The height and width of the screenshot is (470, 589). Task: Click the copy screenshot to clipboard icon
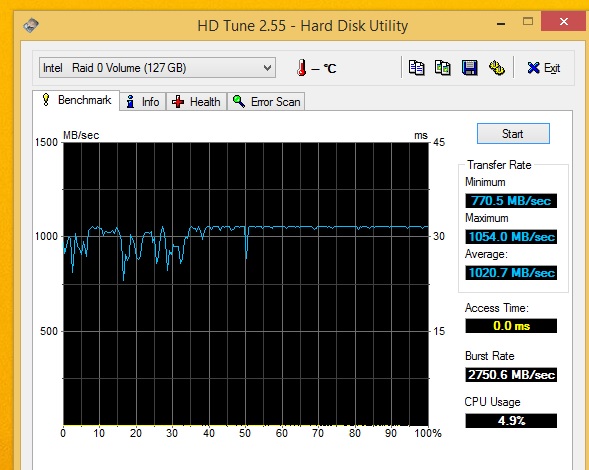(443, 68)
